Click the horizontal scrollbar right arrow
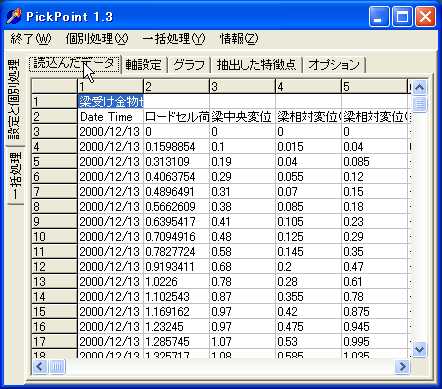The height and width of the screenshot is (389, 442). (403, 367)
